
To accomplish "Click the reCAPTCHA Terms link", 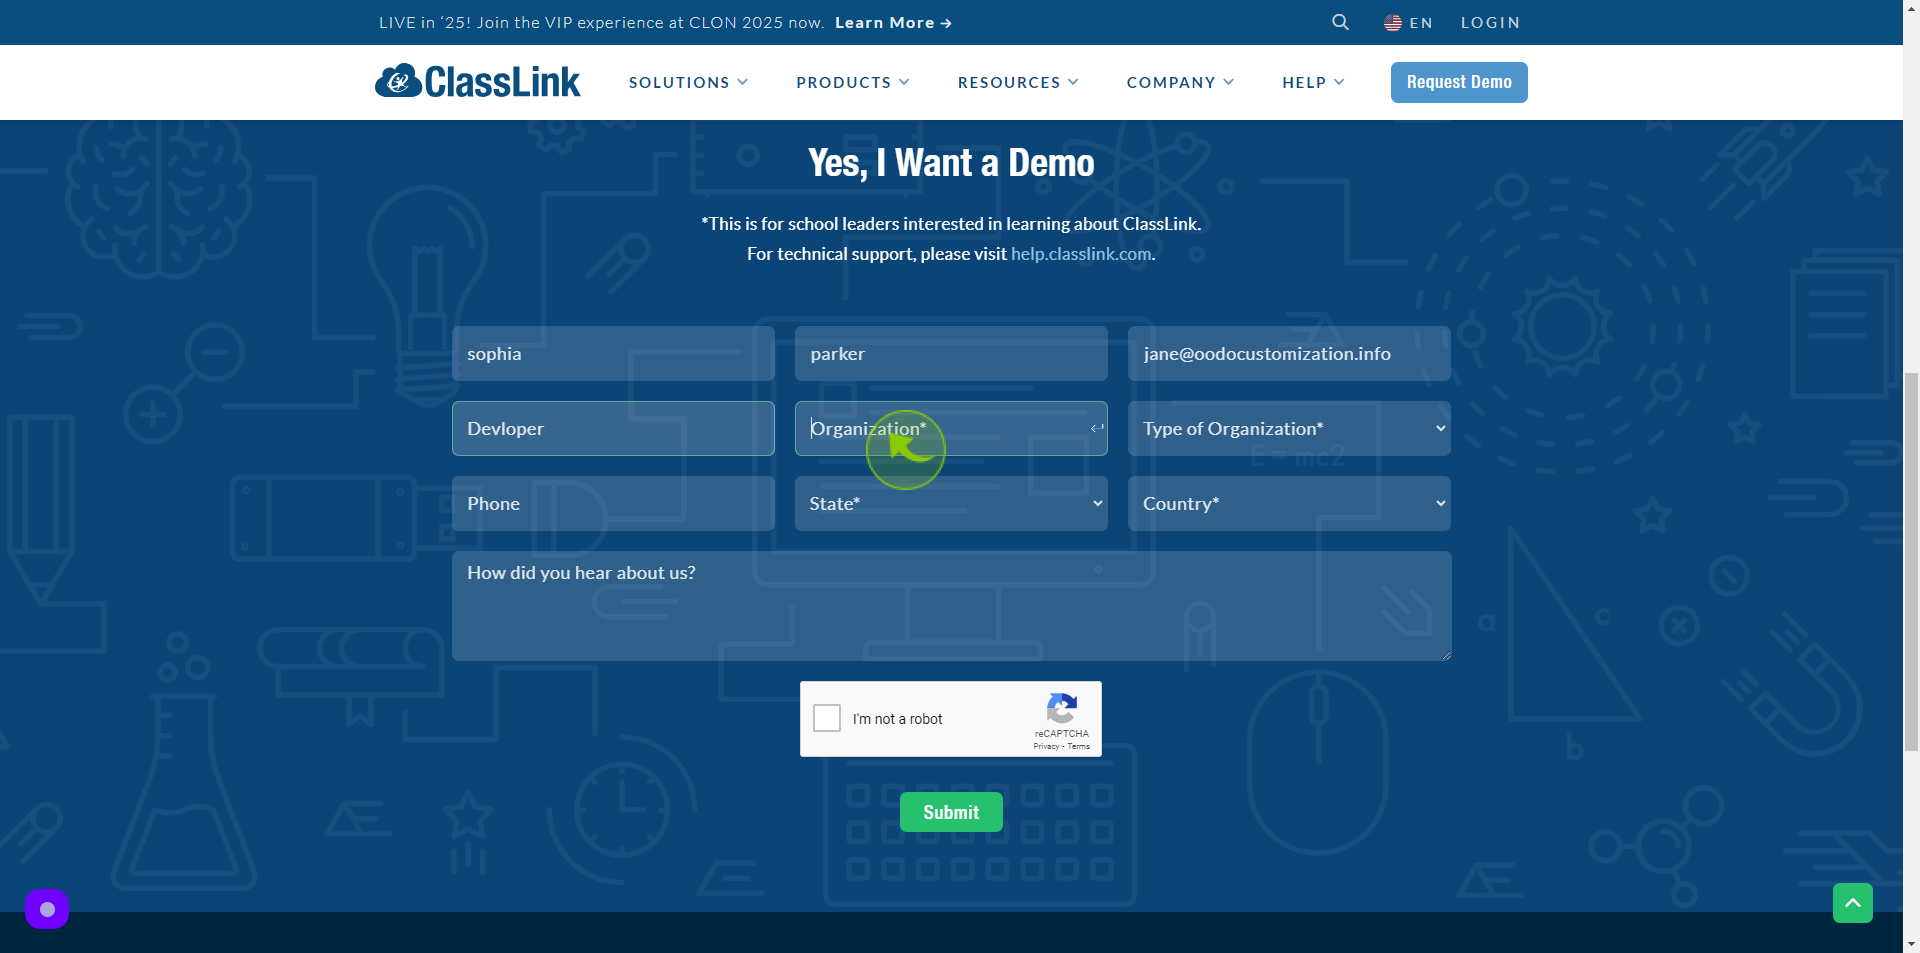I will tap(1079, 746).
